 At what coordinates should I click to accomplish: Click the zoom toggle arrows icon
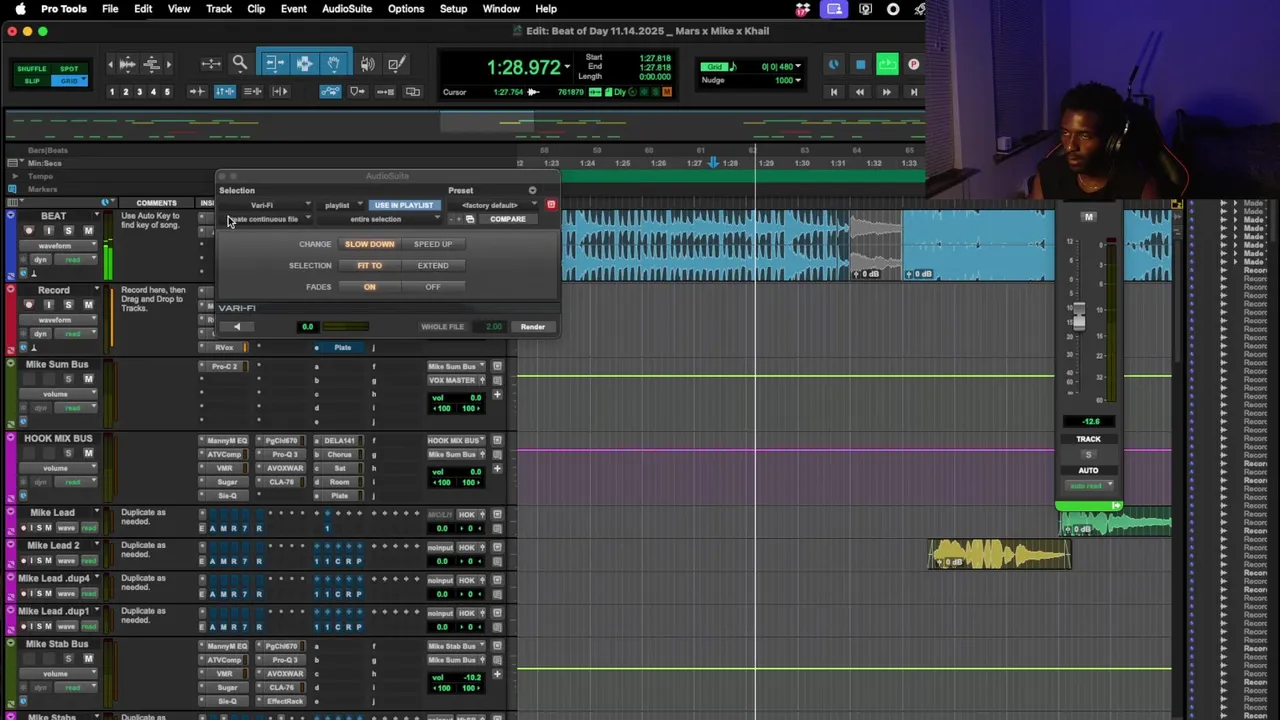click(211, 64)
